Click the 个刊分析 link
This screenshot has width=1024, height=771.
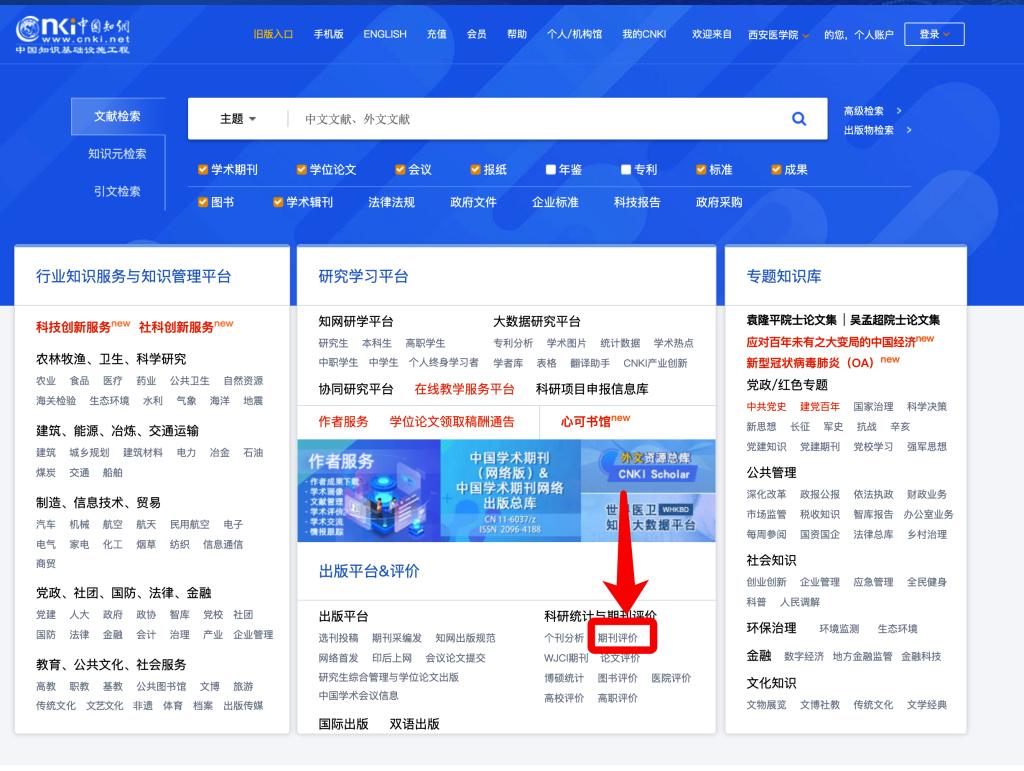pos(564,638)
